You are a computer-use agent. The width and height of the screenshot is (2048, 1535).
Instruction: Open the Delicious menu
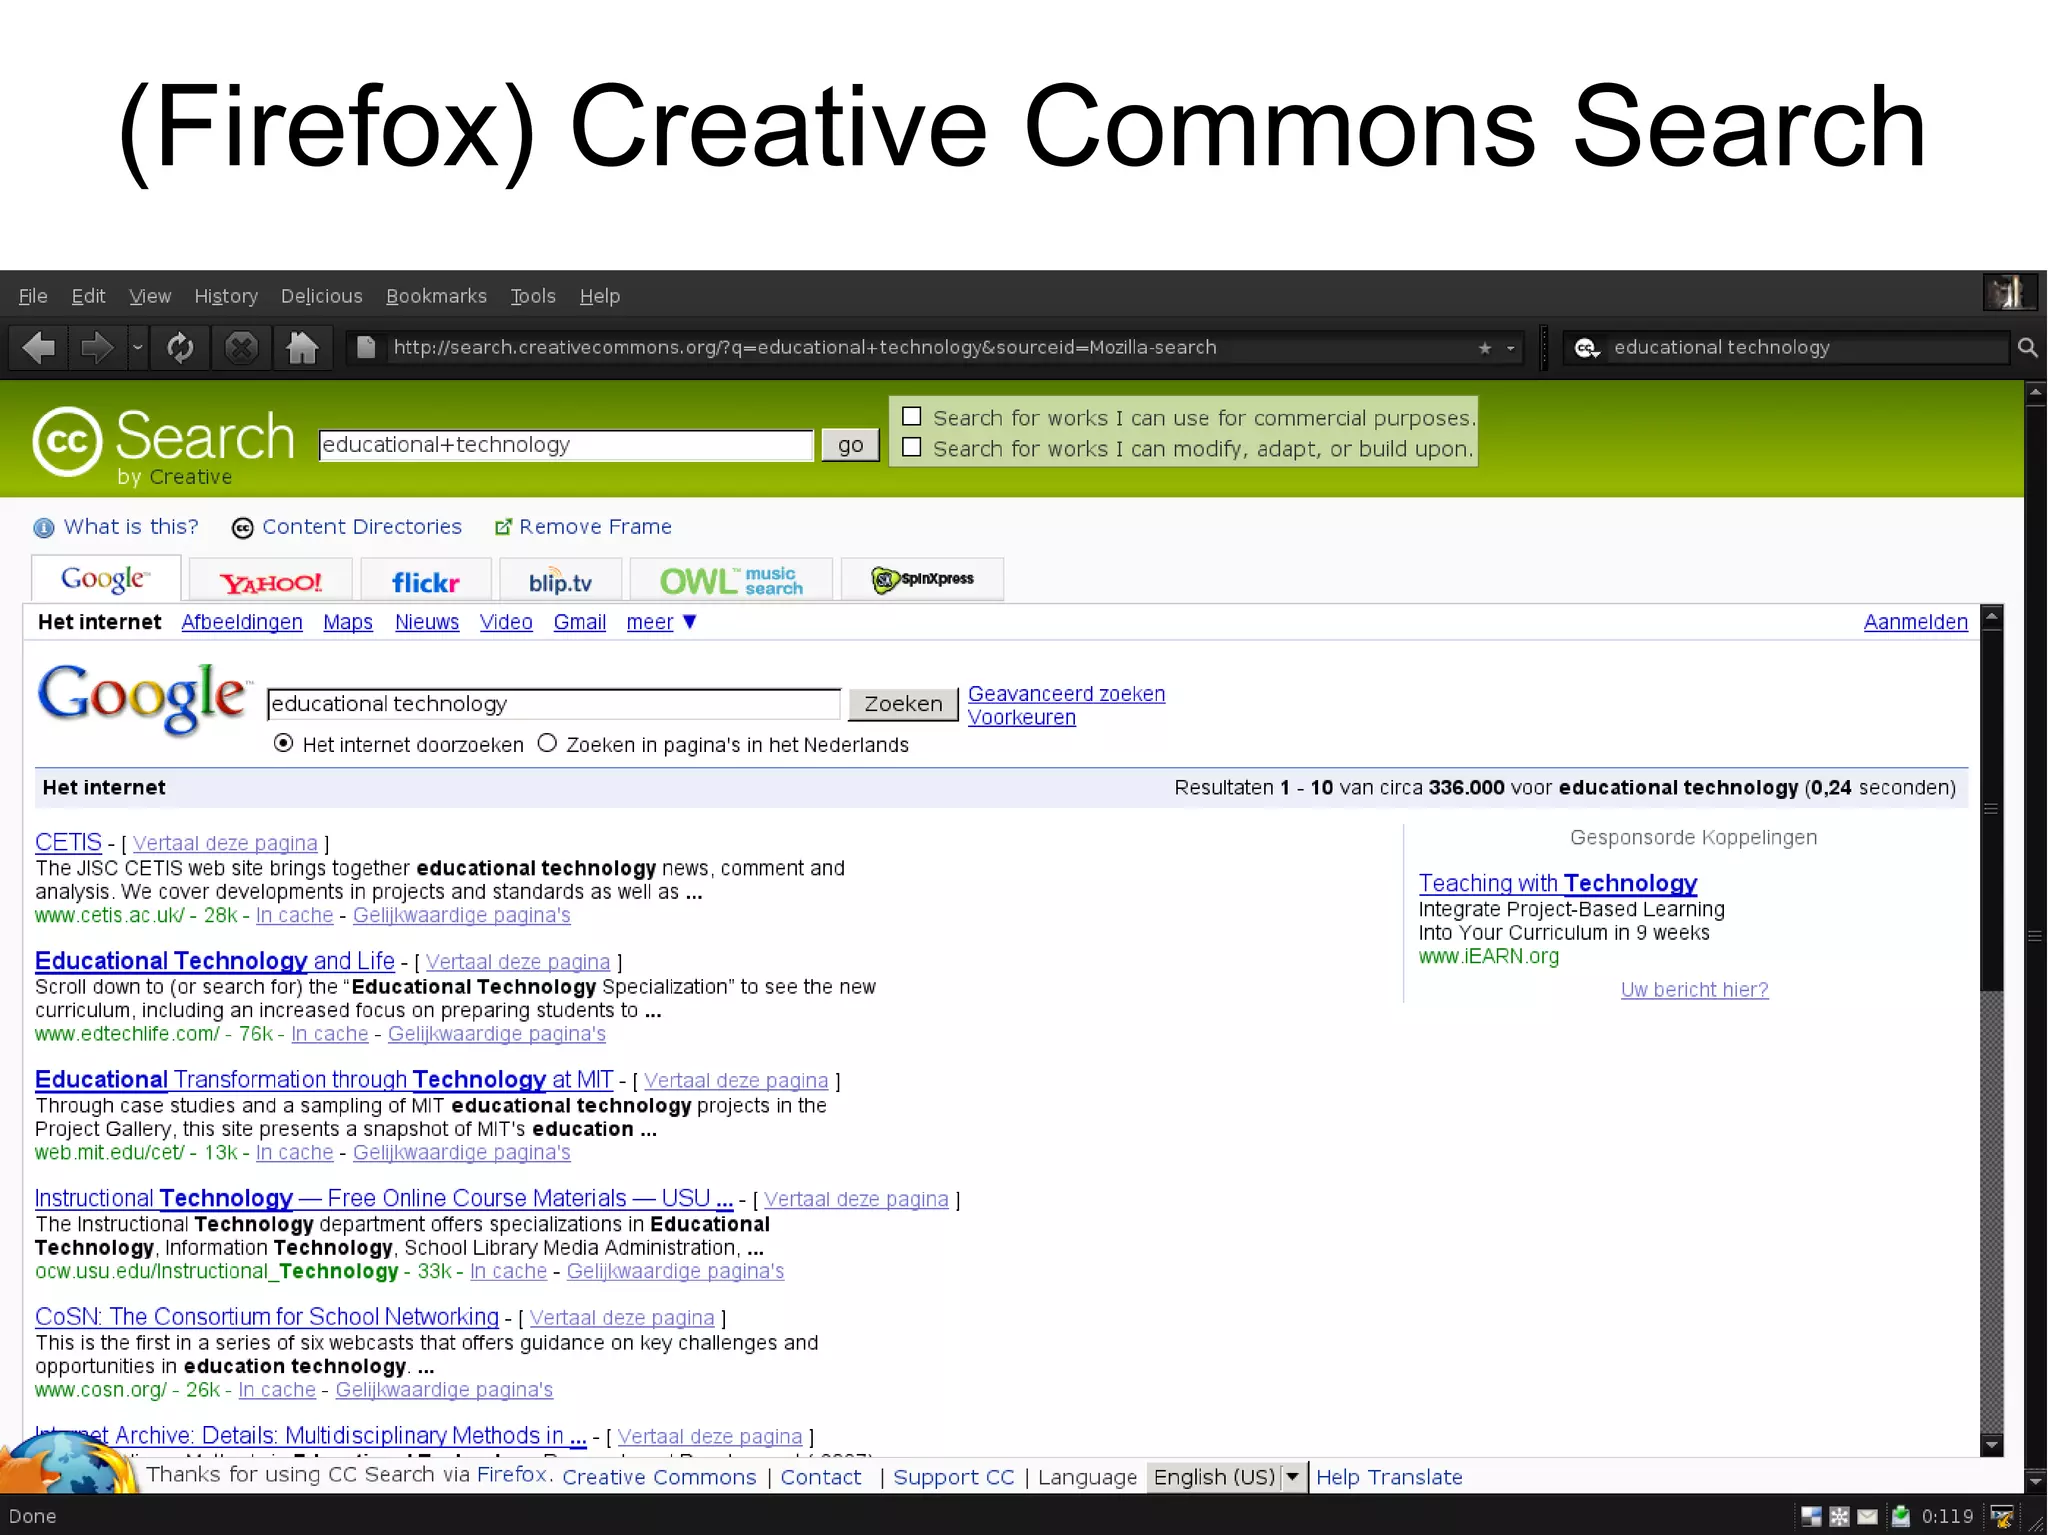pyautogui.click(x=321, y=296)
